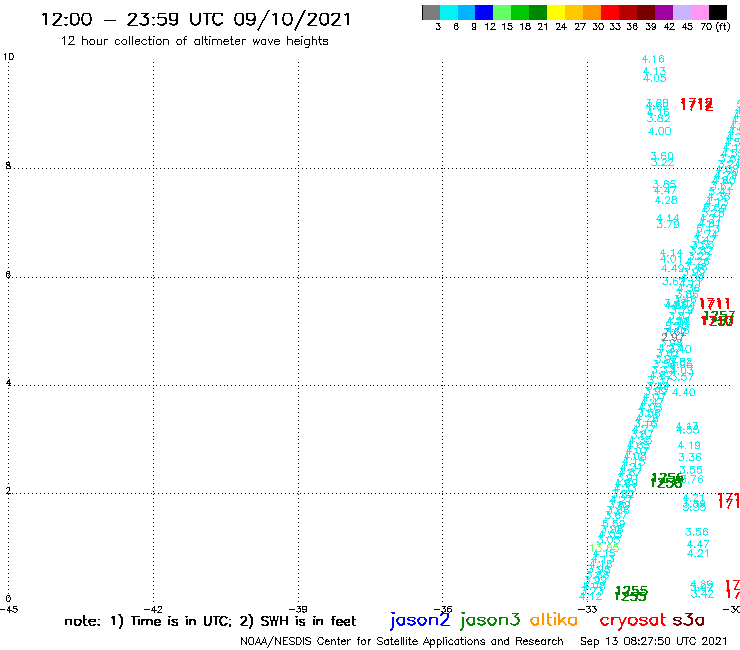Click the pink color swatch in the legend

(700, 12)
